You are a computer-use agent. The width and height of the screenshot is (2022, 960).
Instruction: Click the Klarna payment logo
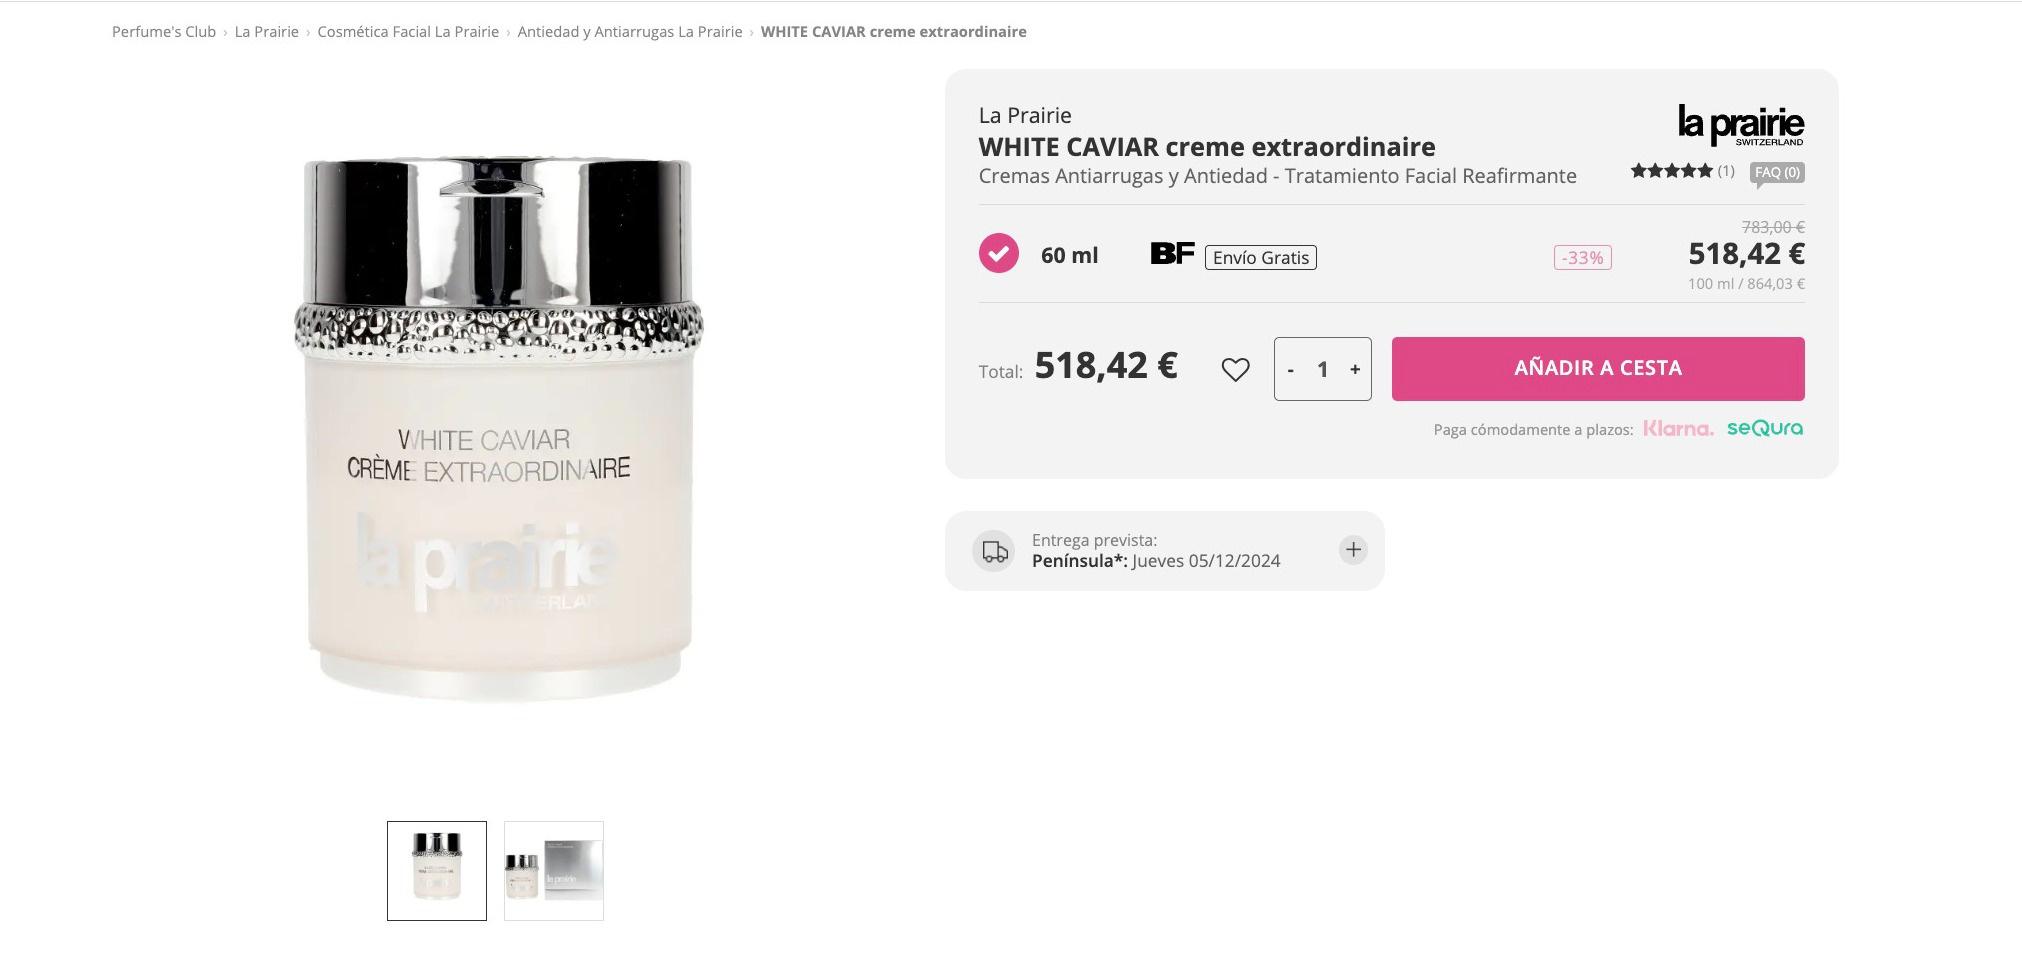[1678, 428]
